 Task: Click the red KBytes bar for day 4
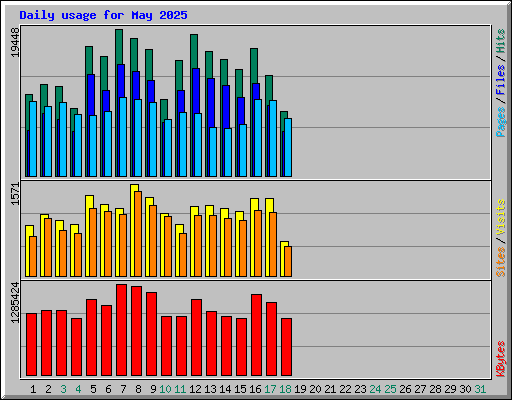point(77,347)
